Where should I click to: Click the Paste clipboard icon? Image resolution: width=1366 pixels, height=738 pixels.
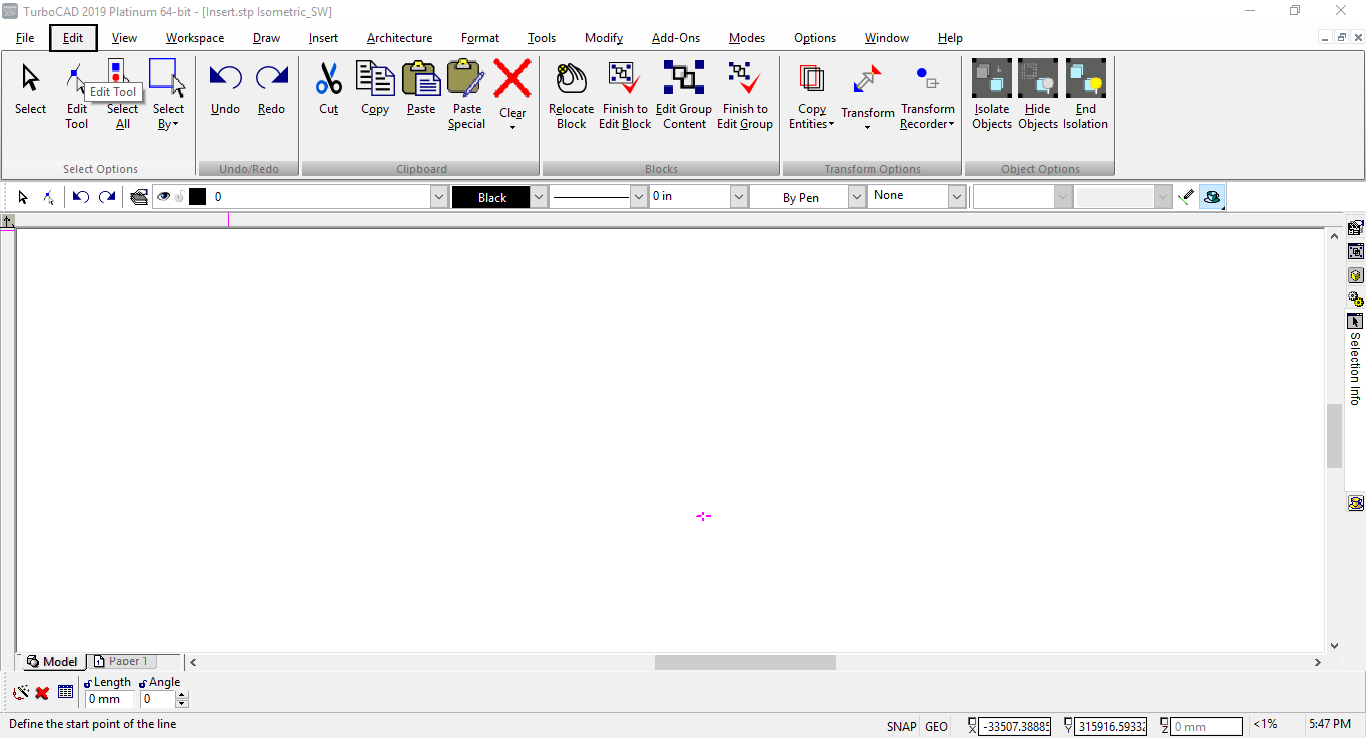click(x=421, y=78)
